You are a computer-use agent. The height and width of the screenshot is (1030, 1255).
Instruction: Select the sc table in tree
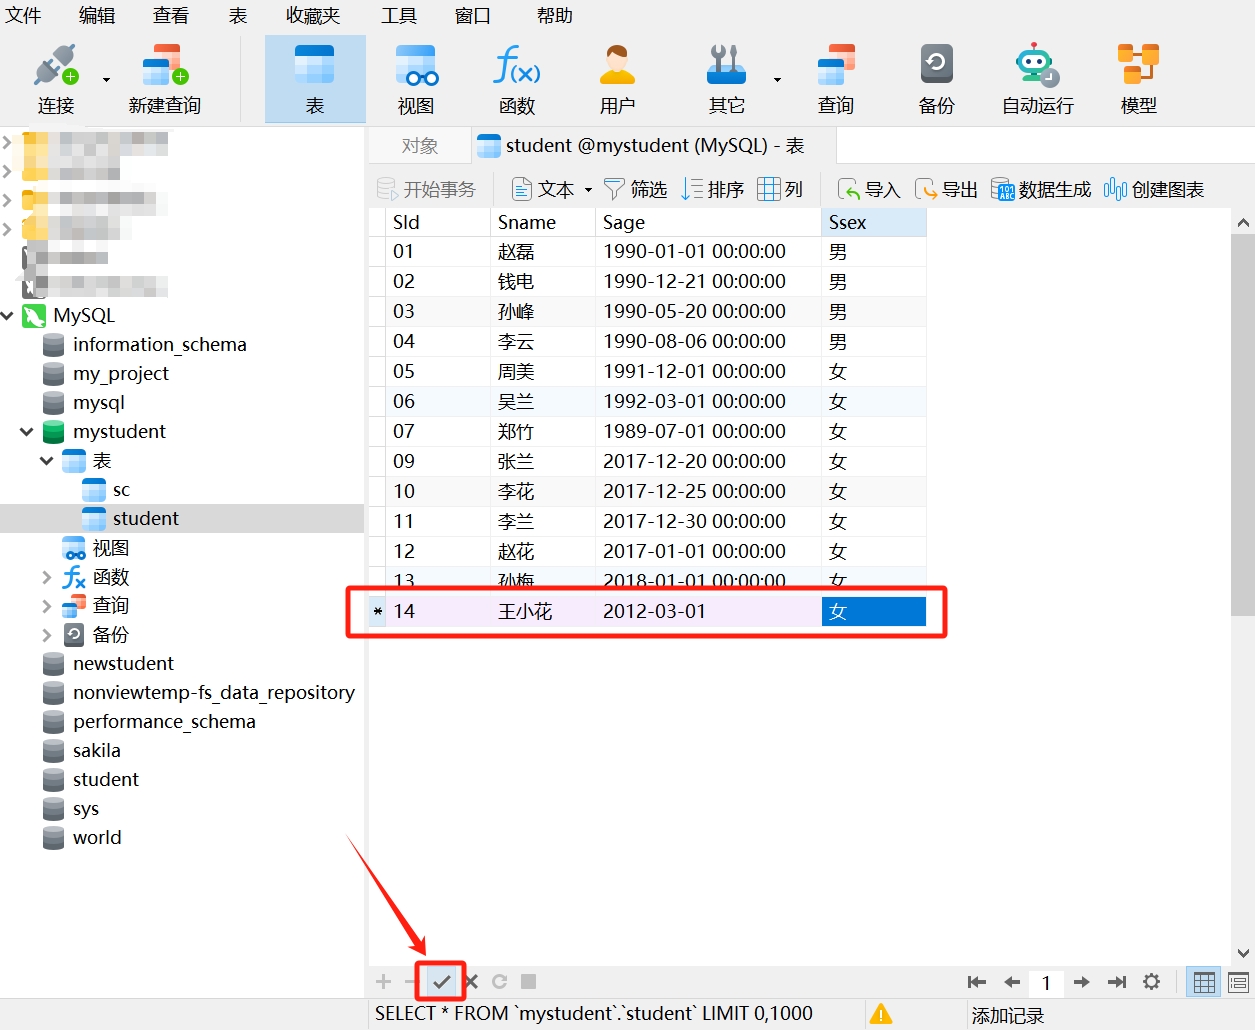pos(121,490)
